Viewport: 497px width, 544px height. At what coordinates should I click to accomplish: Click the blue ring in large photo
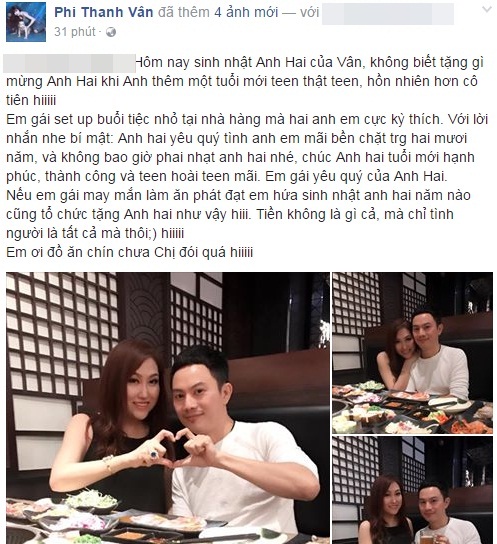154,453
